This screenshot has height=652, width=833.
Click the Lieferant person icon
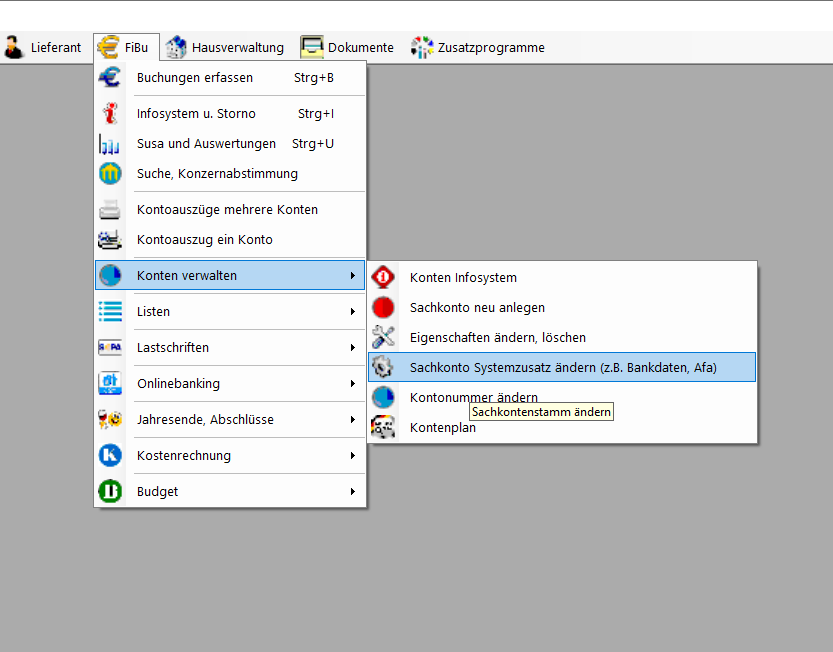tap(14, 47)
